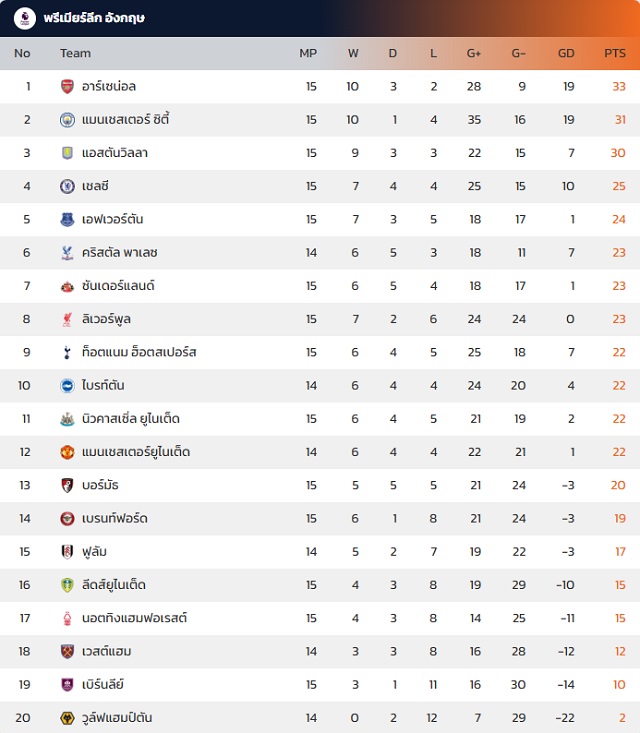The height and width of the screenshot is (733, 640).
Task: Click the Newcastle United club crest
Action: [x=67, y=418]
